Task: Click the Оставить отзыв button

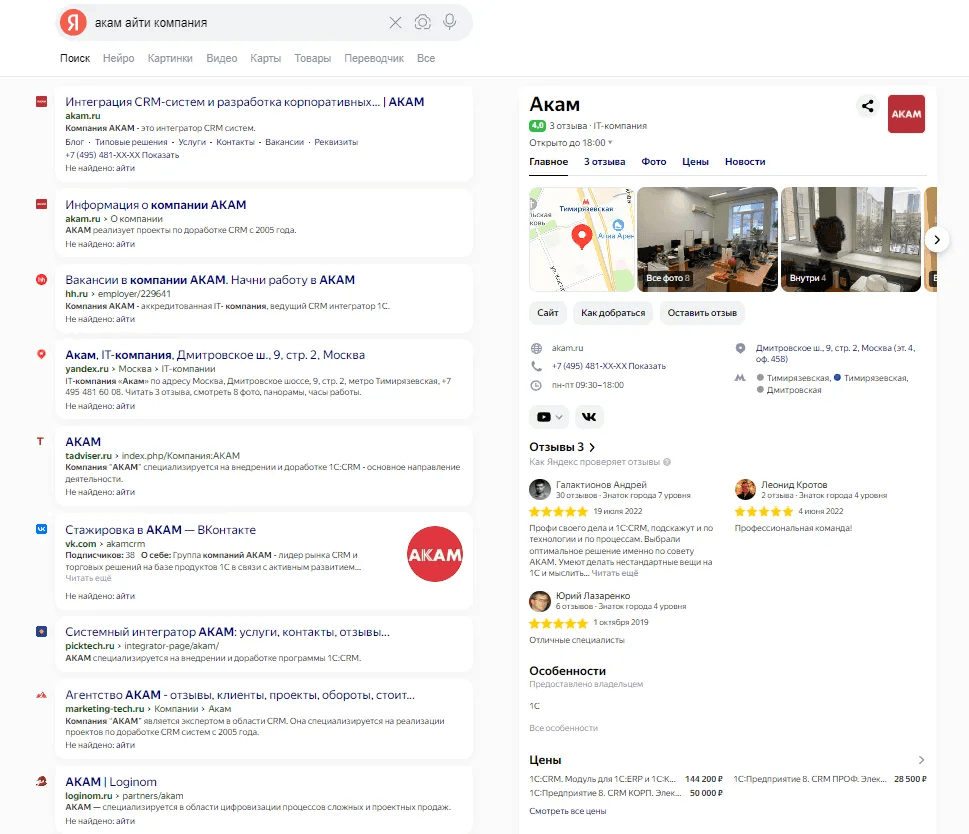Action: (702, 313)
